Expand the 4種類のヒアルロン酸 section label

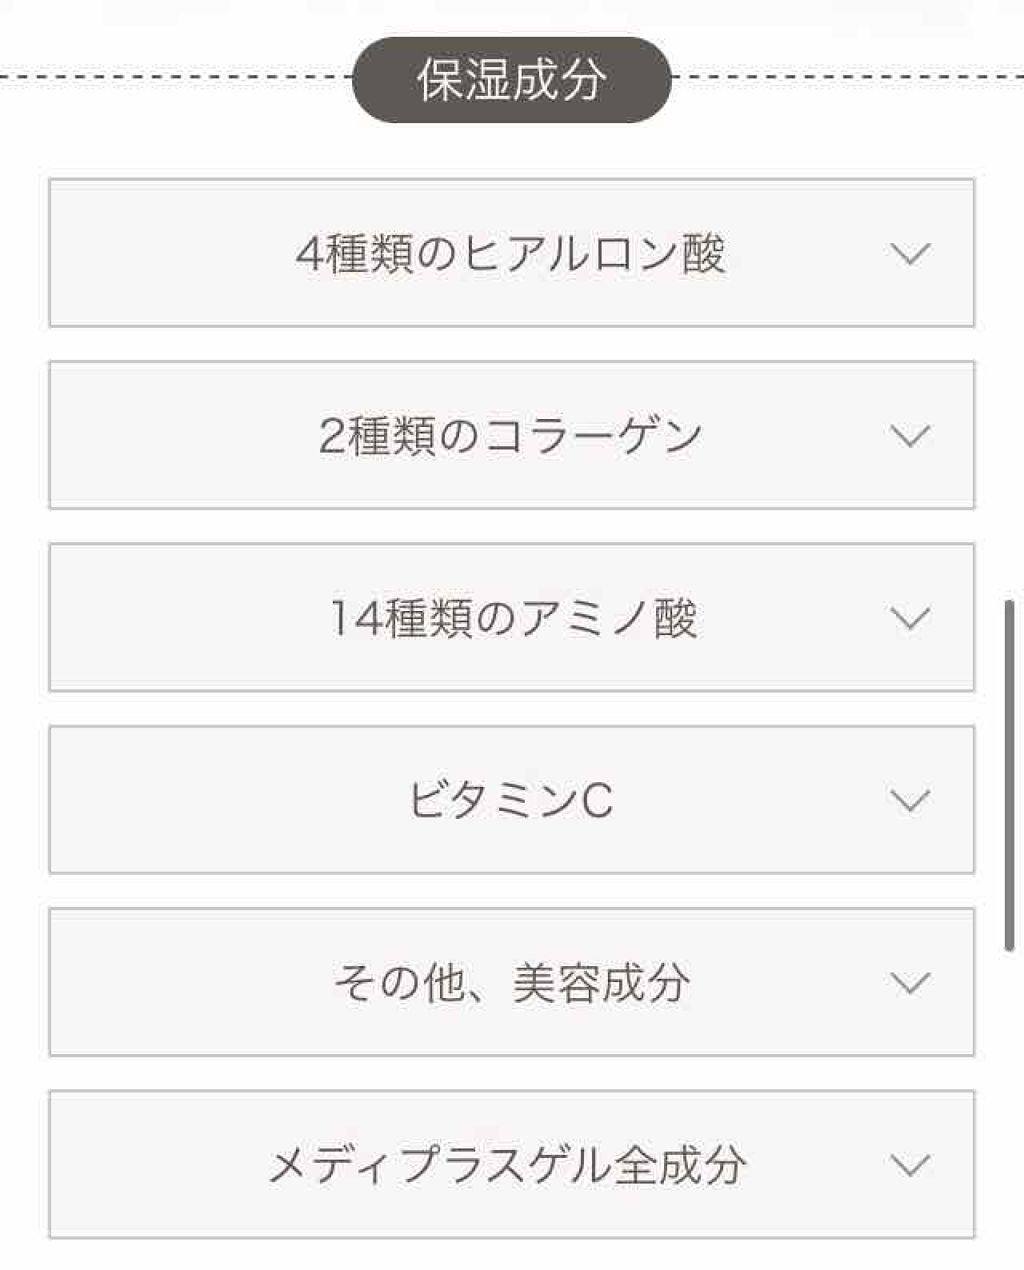510,254
